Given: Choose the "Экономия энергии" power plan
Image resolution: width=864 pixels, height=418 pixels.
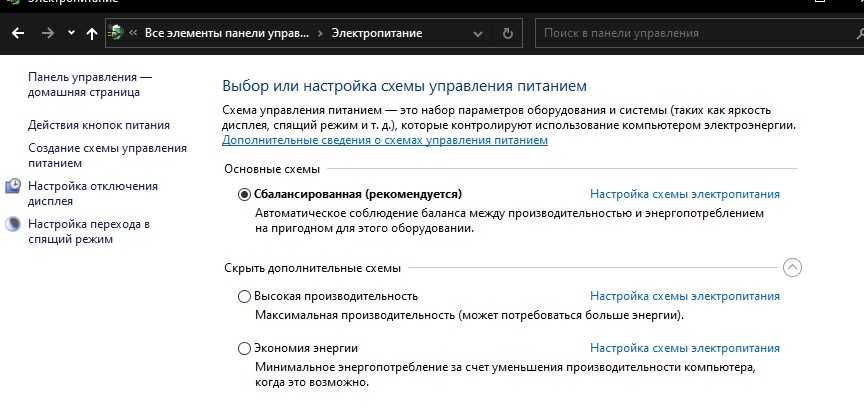Looking at the screenshot, I should coord(245,348).
